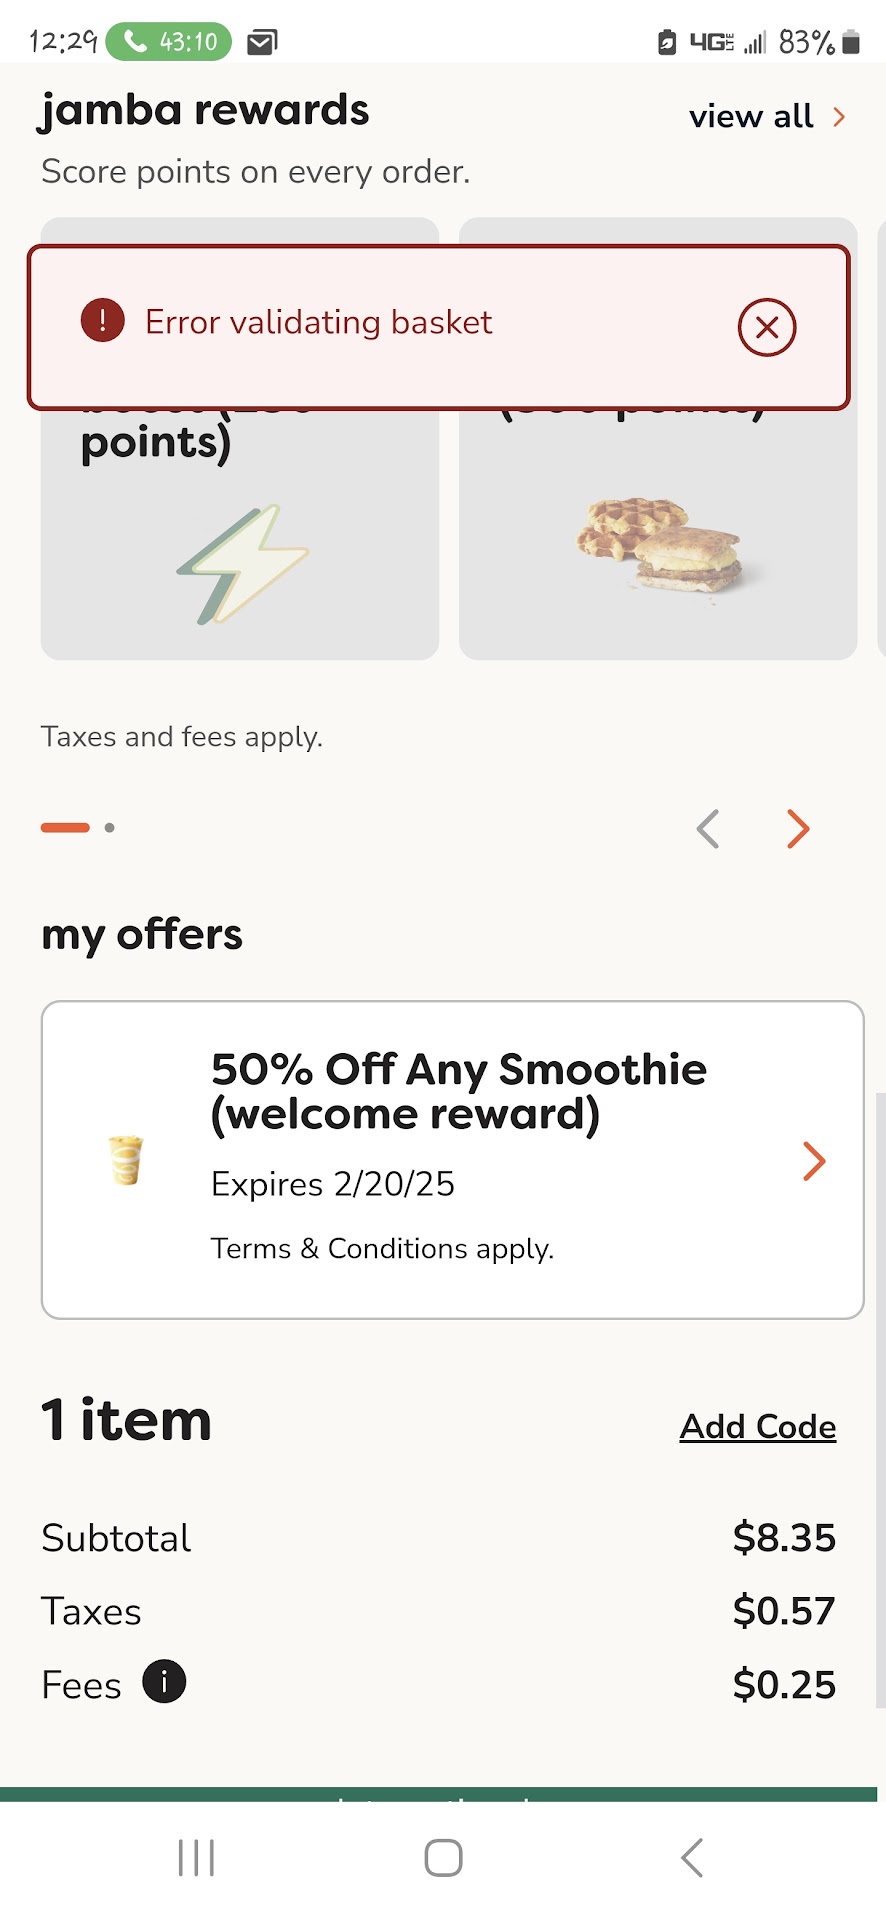Dismiss the error validating basket alert
Screen dimensions: 886x1920
pyautogui.click(x=767, y=327)
